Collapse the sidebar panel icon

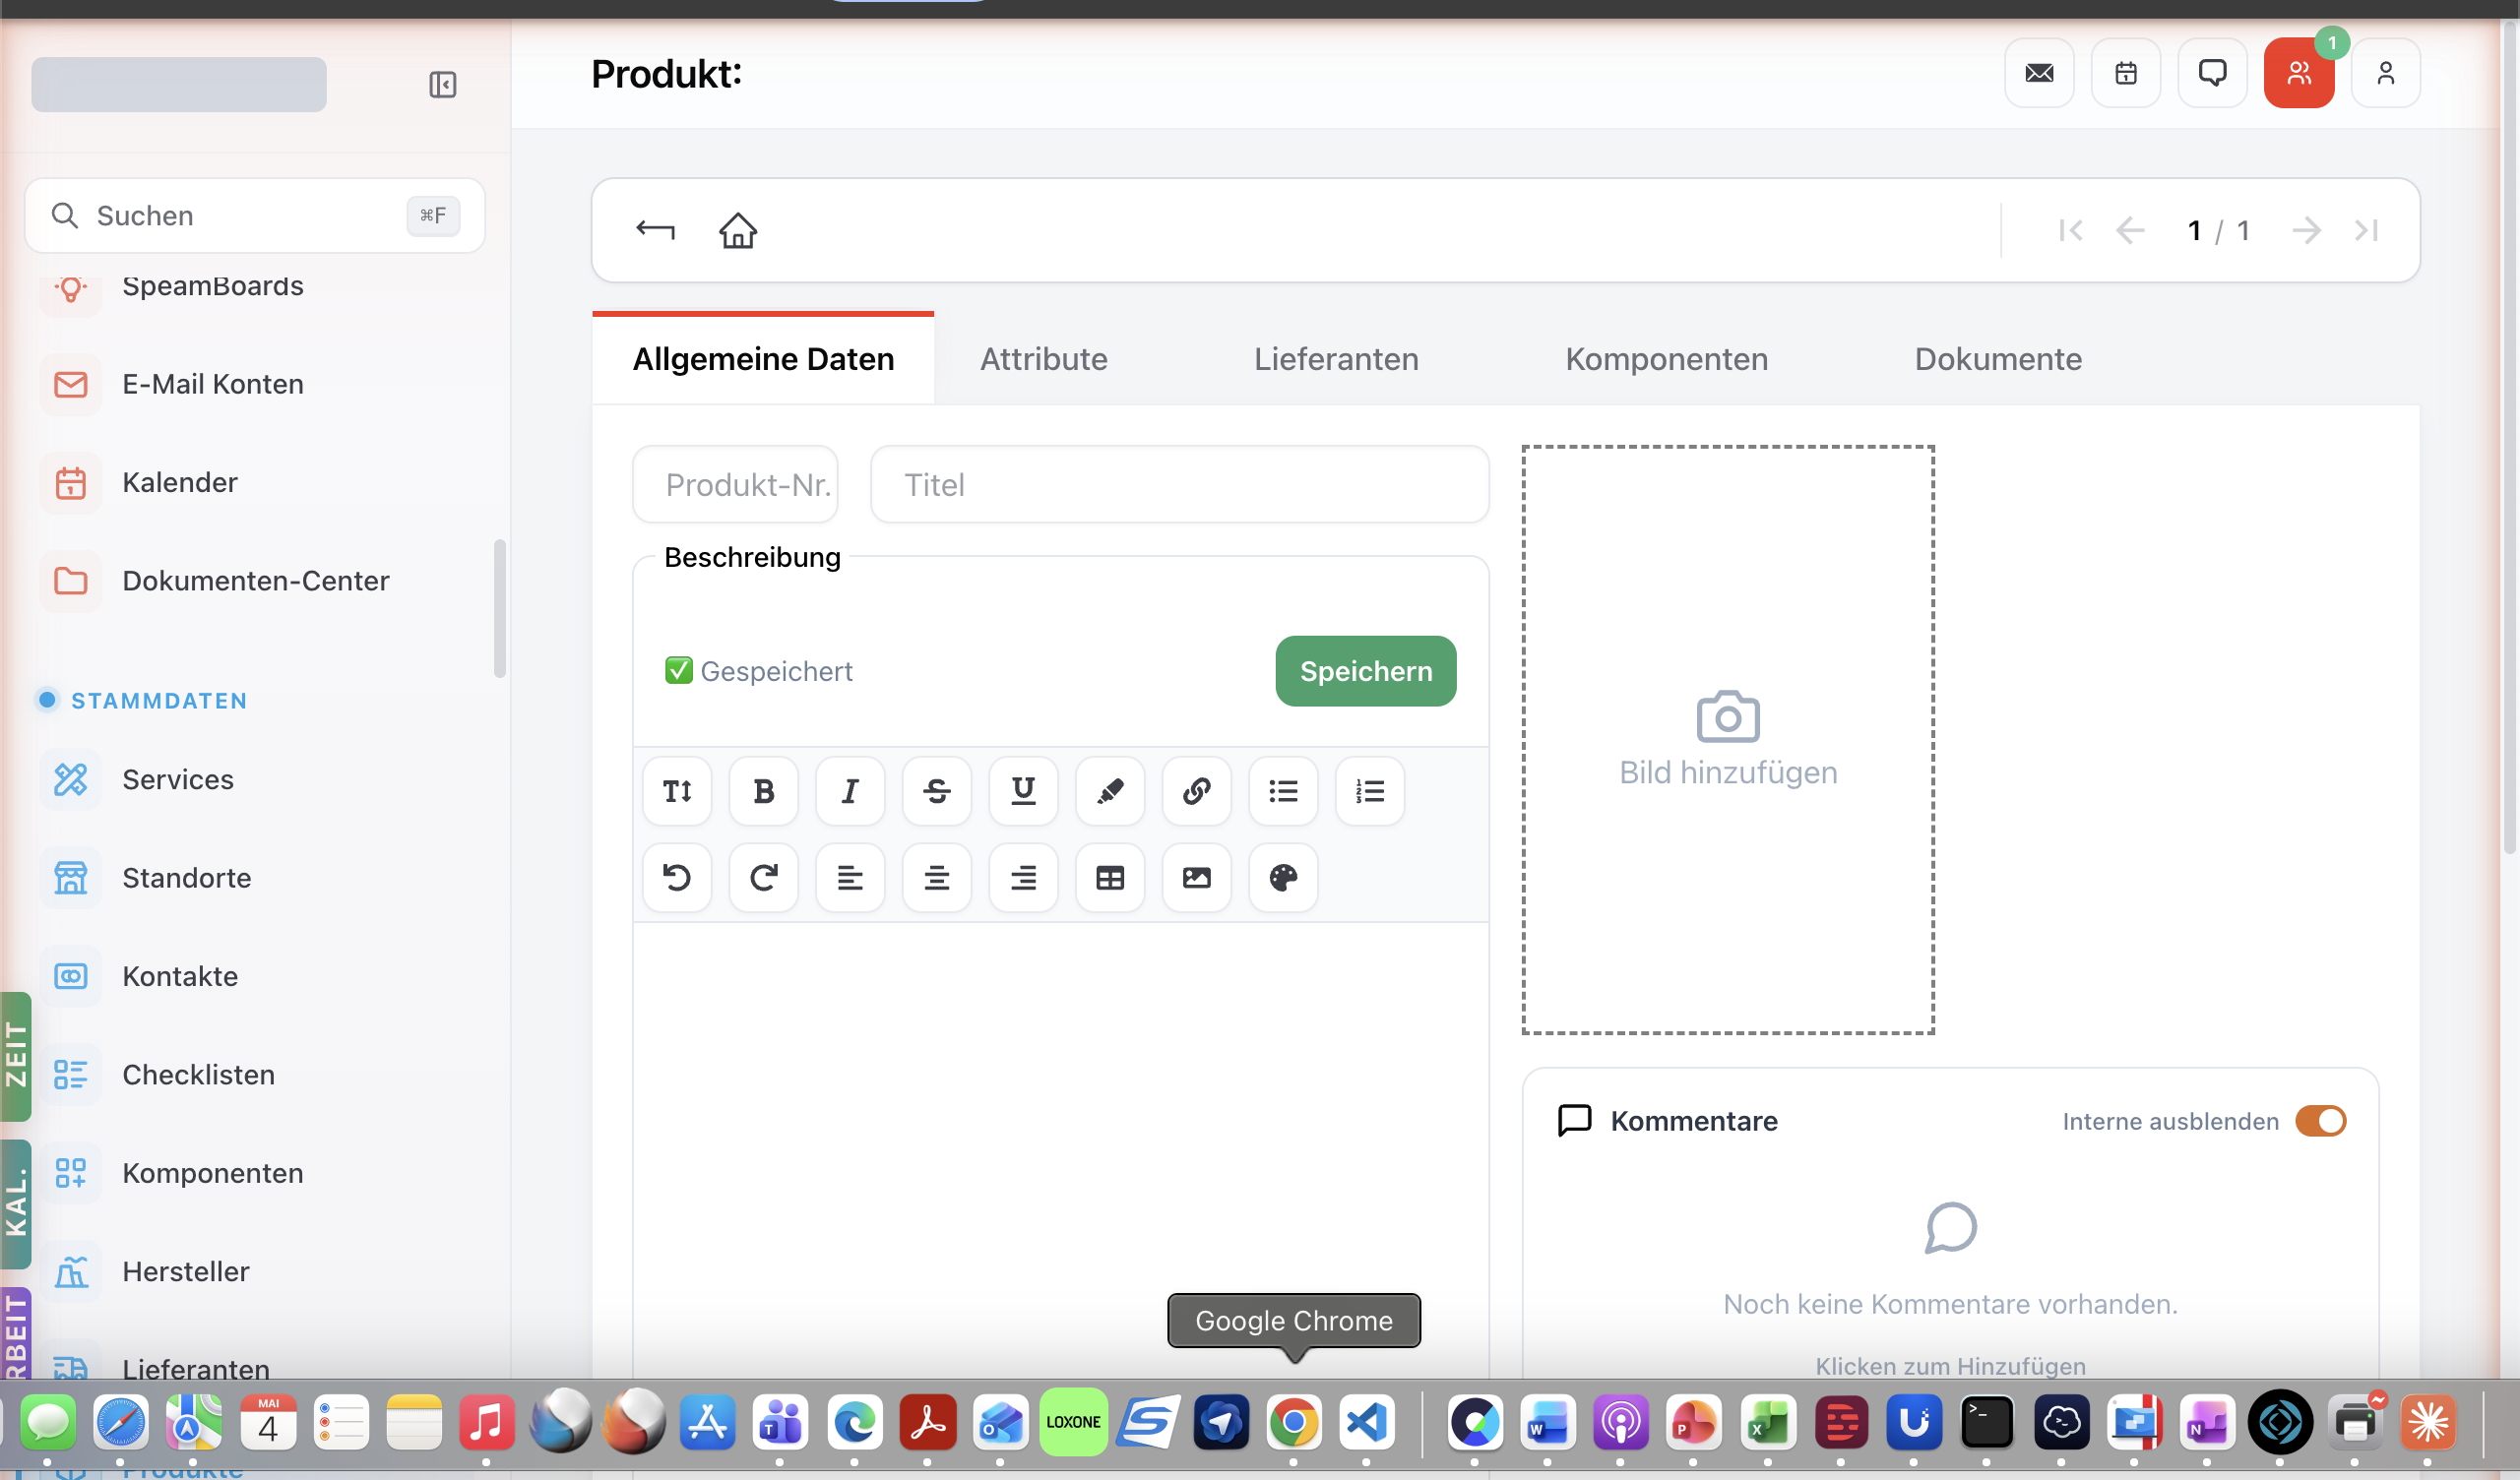[442, 84]
